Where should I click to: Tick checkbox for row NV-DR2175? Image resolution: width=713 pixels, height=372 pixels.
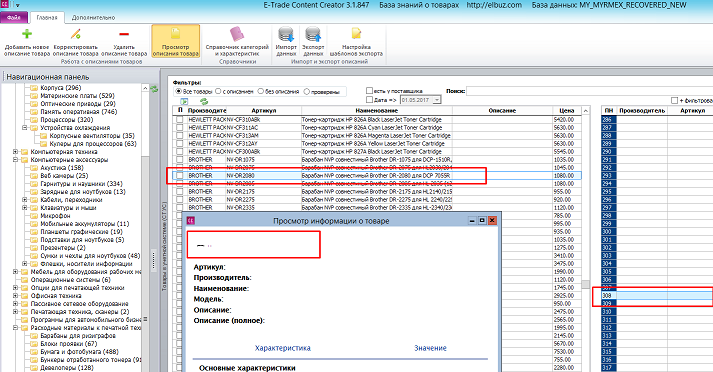click(x=180, y=191)
